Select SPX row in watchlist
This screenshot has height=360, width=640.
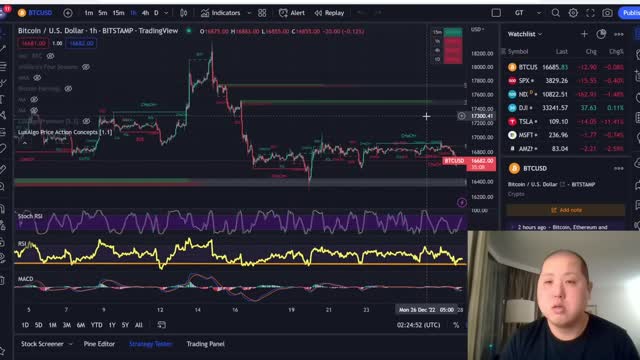click(565, 81)
